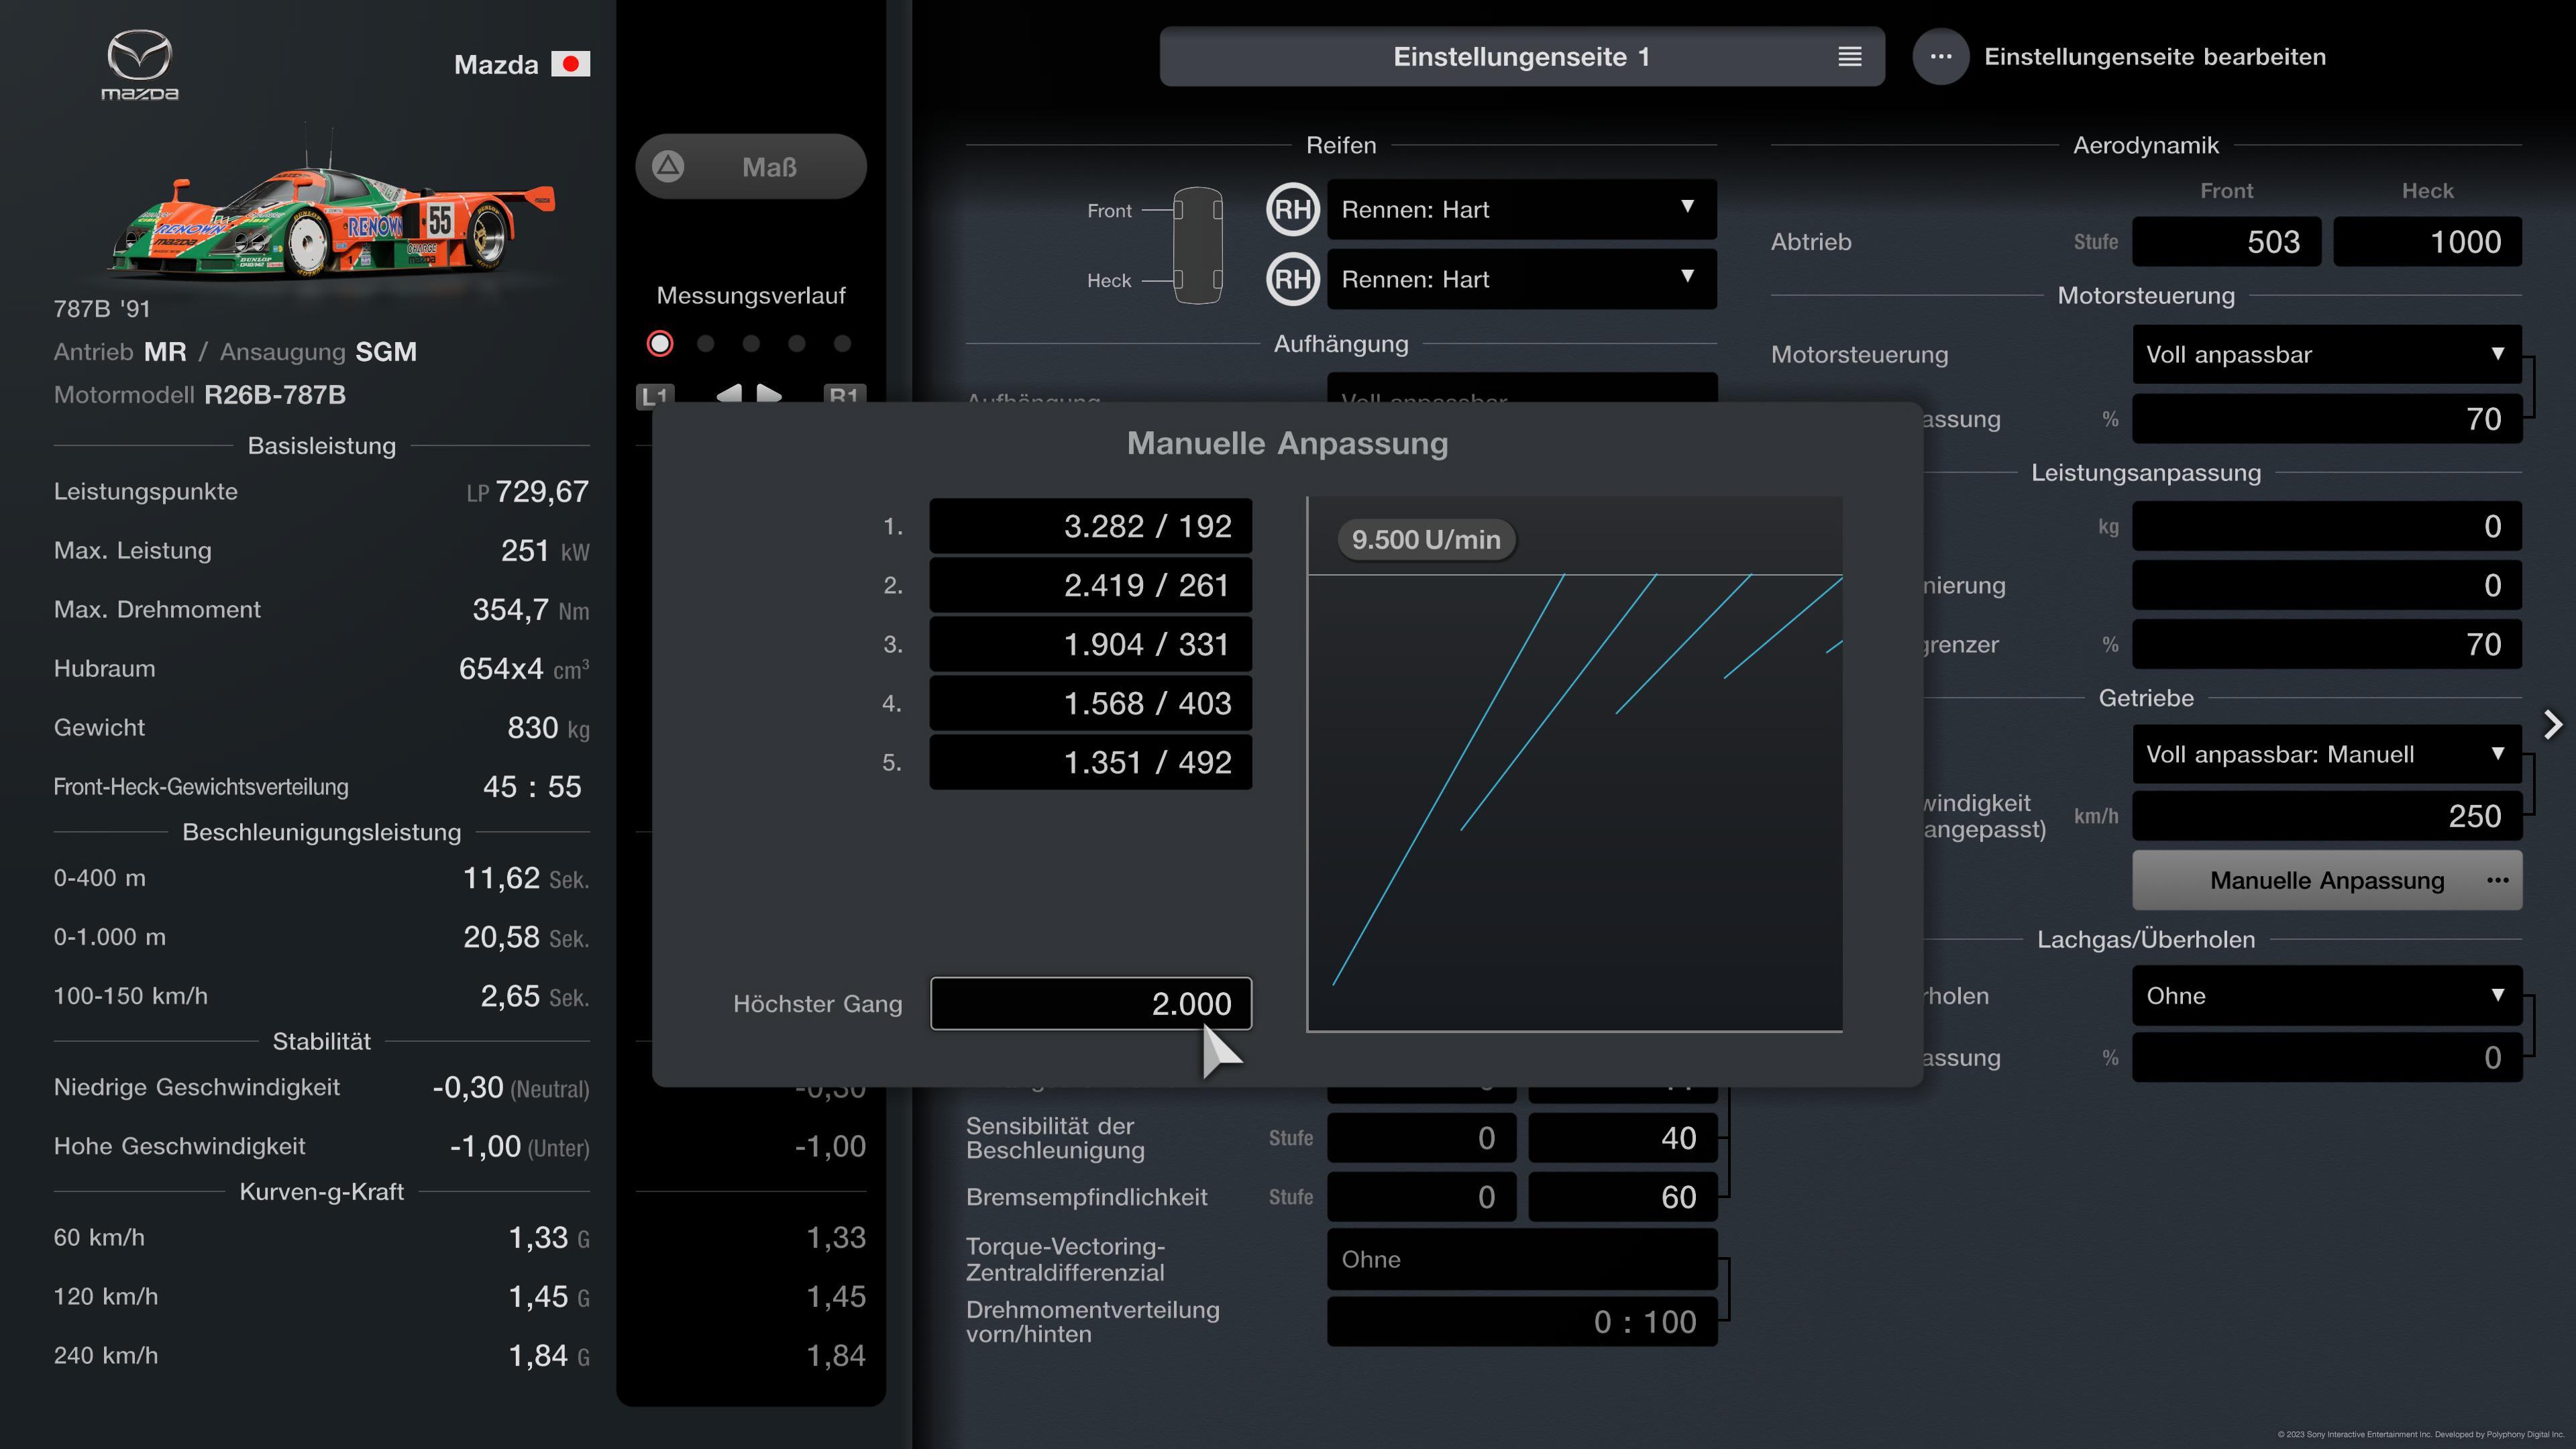Edit 5th gear ratio 1.351 / 492
The width and height of the screenshot is (2576, 1449).
(x=1090, y=762)
